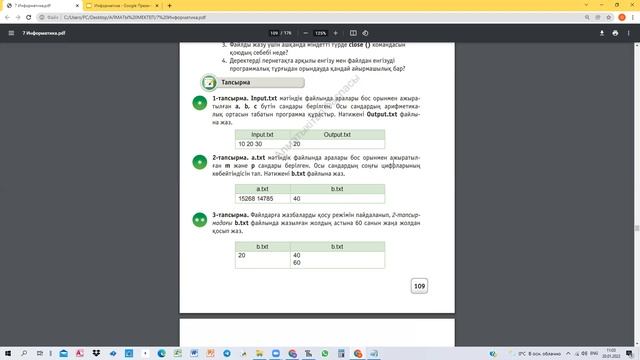The height and width of the screenshot is (360, 640).
Task: Print the PDF document
Action: pyautogui.click(x=615, y=33)
